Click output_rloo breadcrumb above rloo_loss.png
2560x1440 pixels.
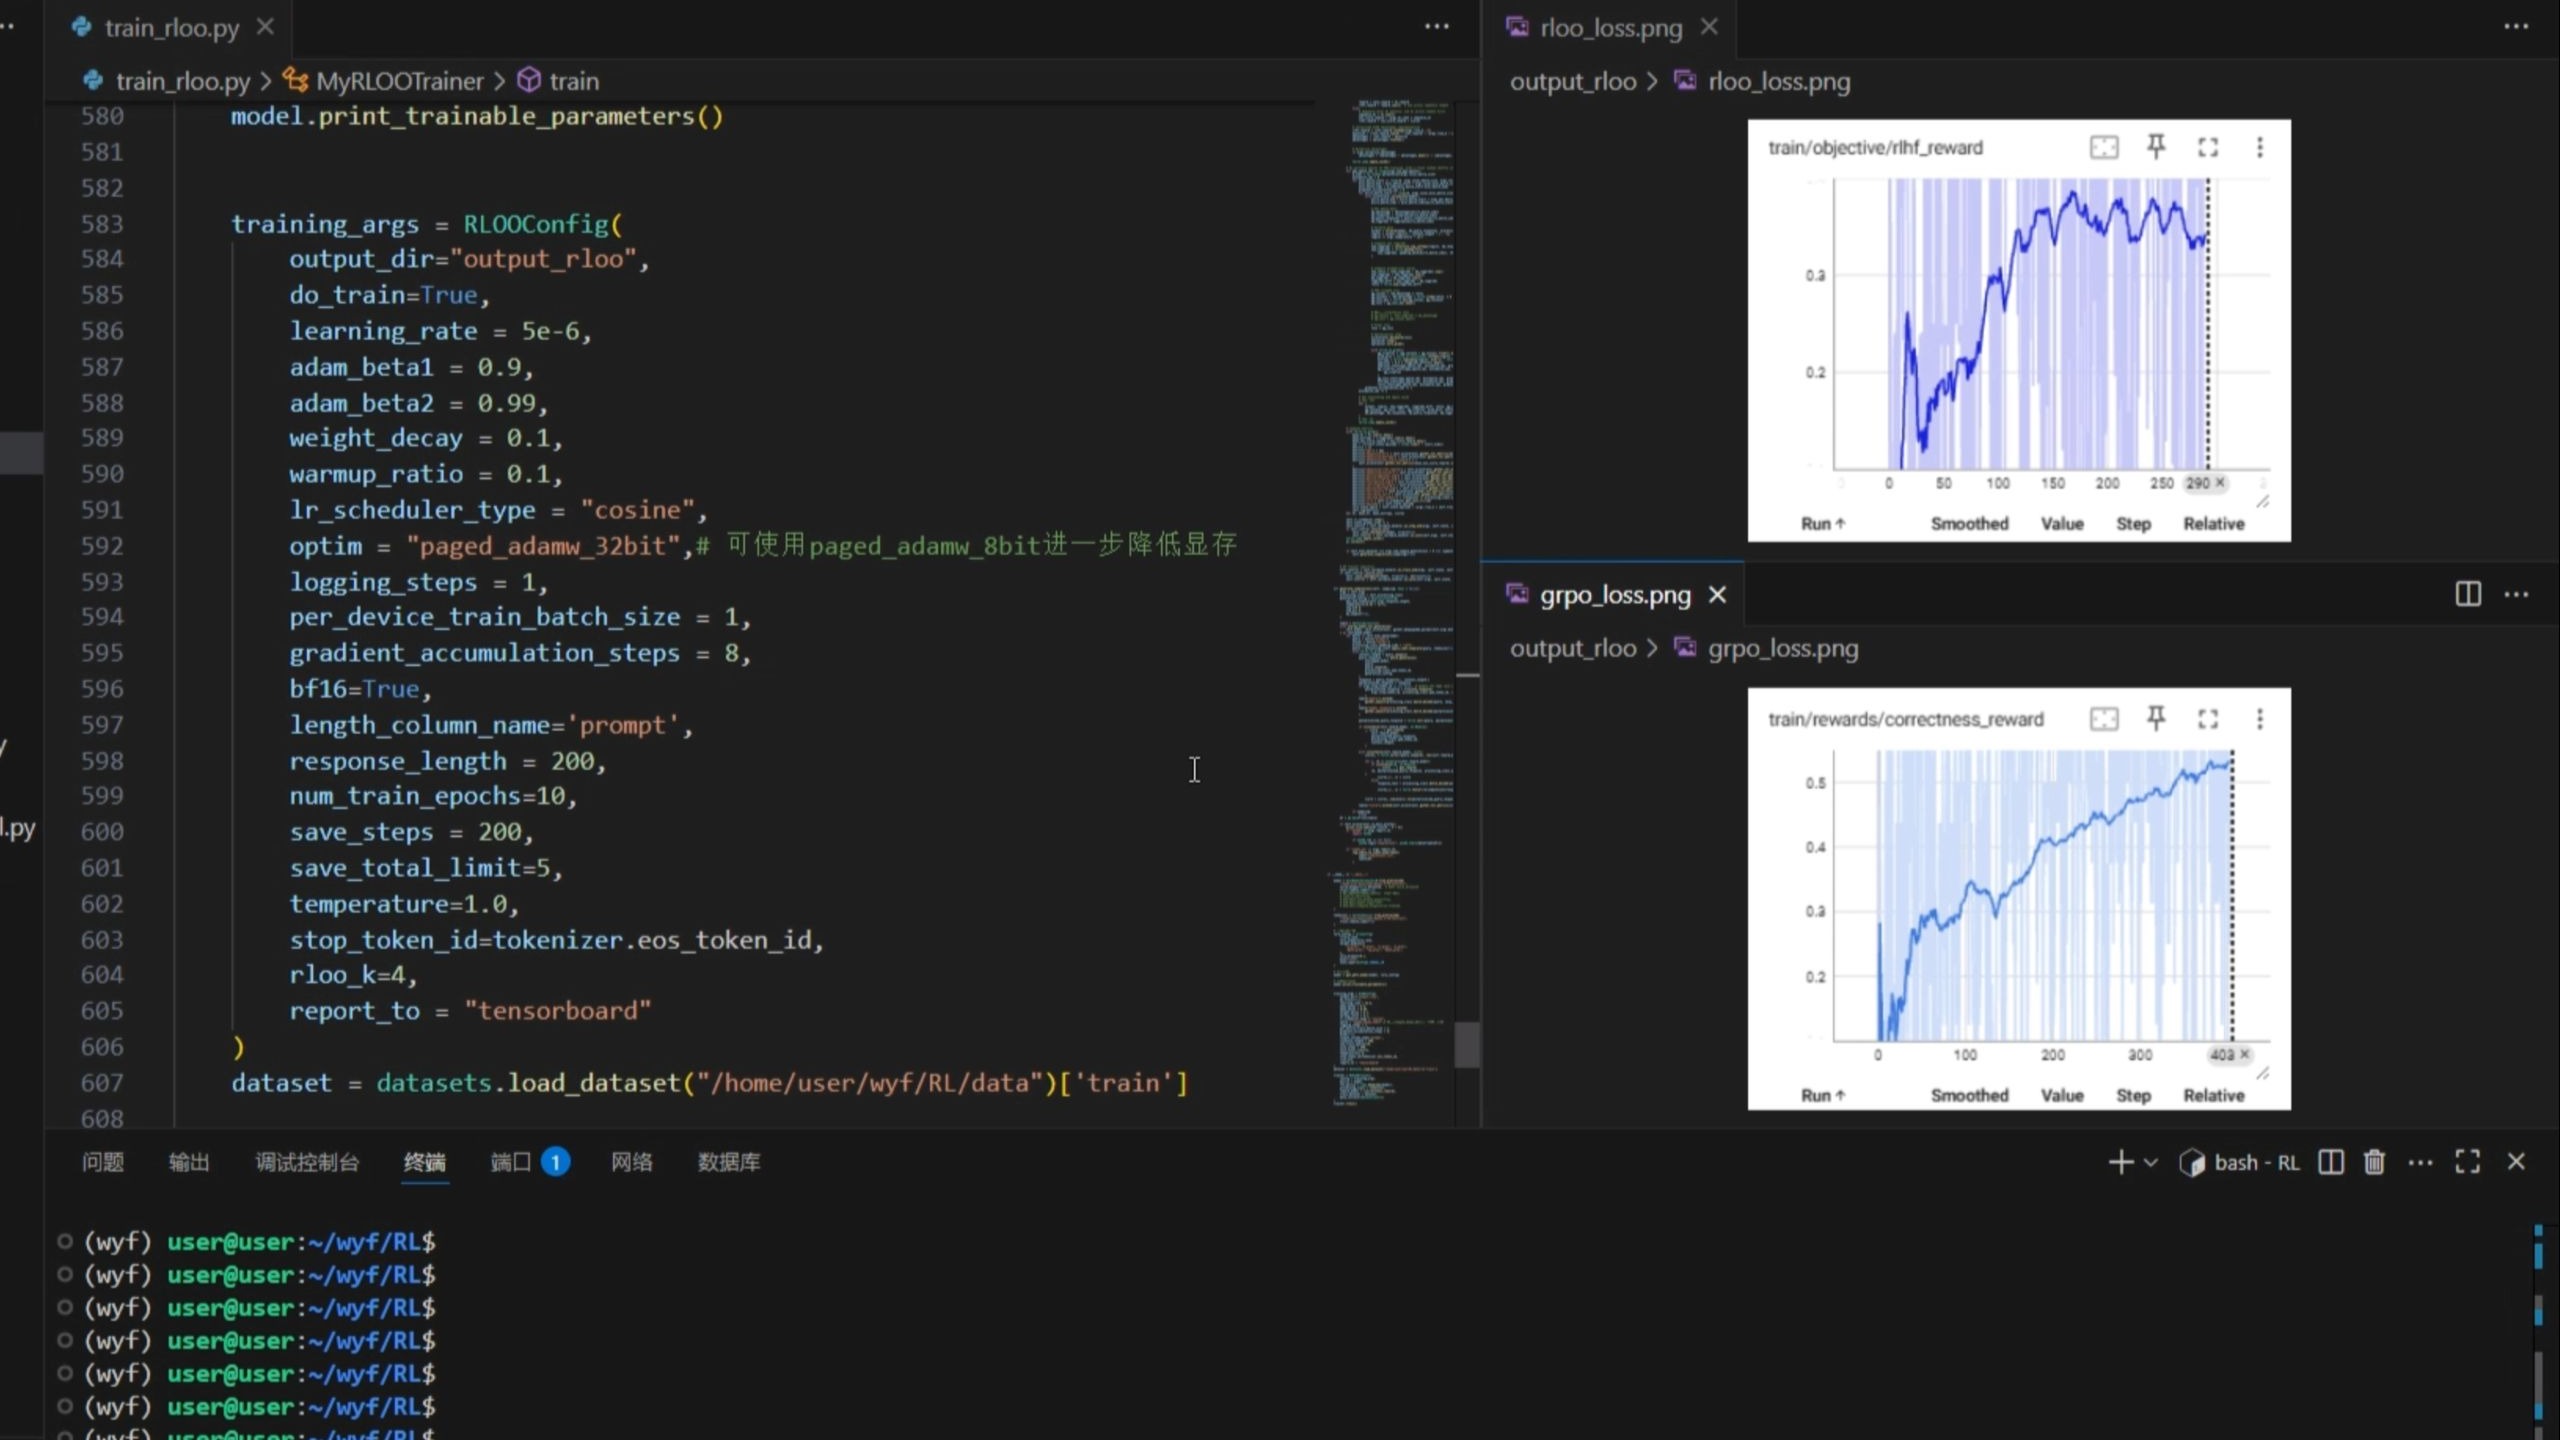pyautogui.click(x=1573, y=81)
